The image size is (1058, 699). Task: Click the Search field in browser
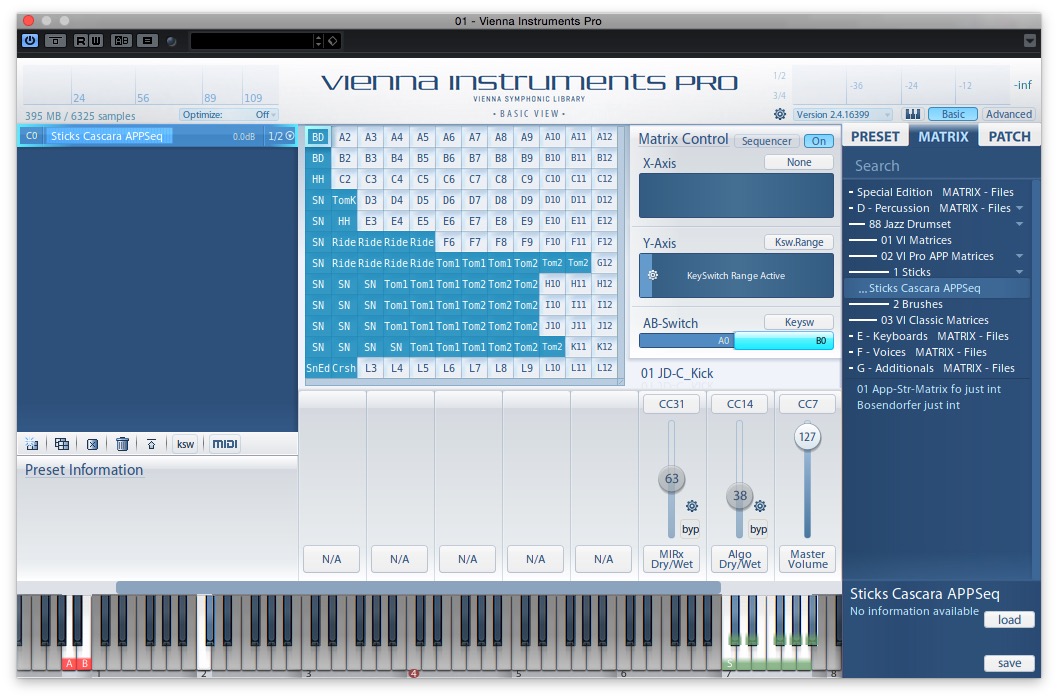[x=938, y=166]
